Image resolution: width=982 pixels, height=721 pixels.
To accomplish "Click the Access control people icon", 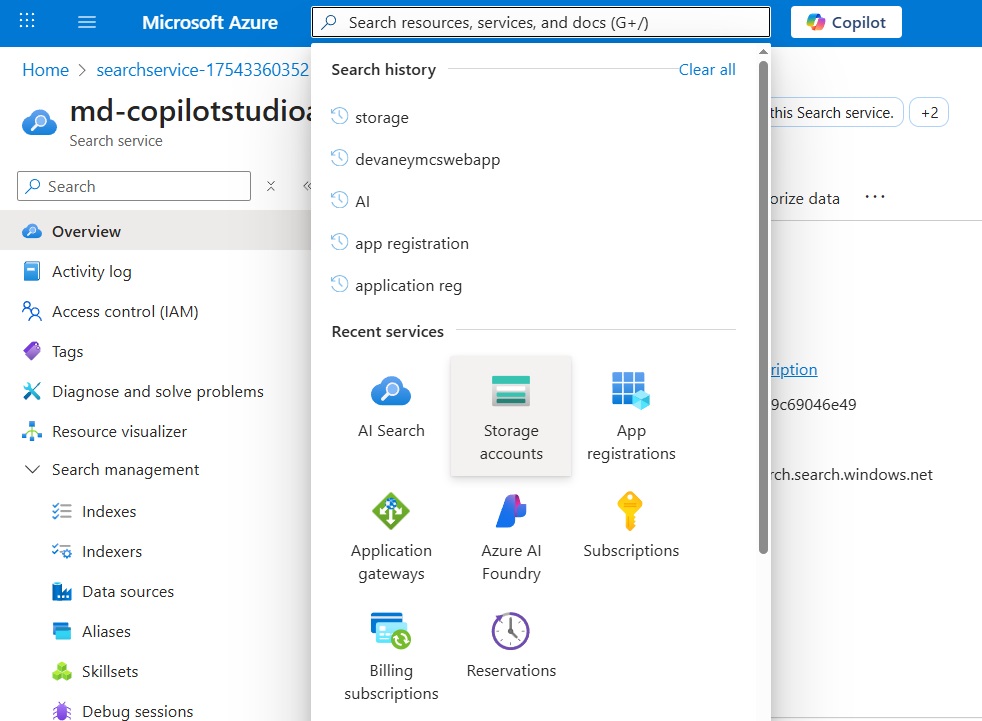I will (32, 311).
